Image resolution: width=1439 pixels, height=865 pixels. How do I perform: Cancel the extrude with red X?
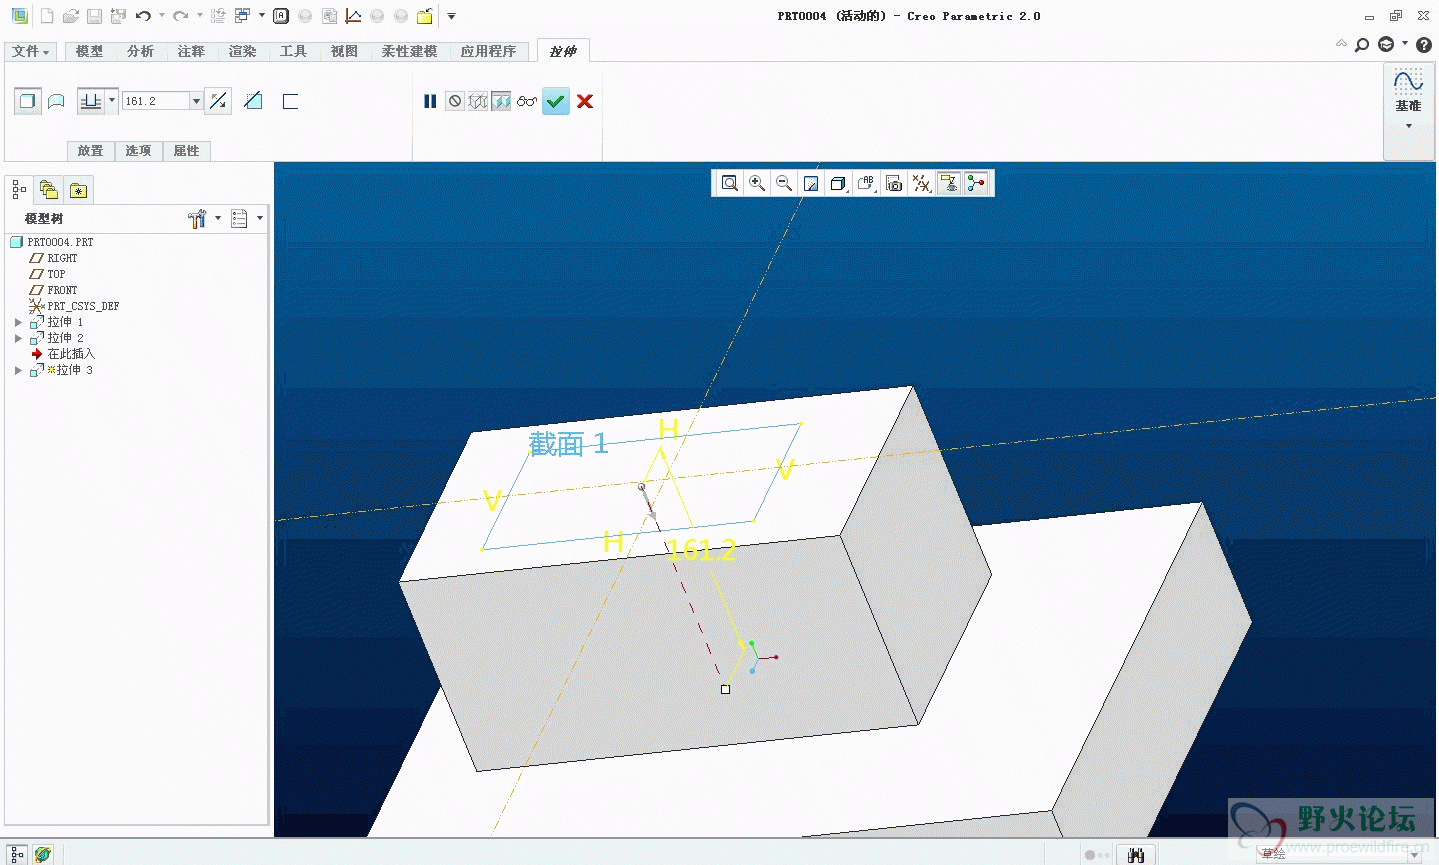(x=585, y=101)
